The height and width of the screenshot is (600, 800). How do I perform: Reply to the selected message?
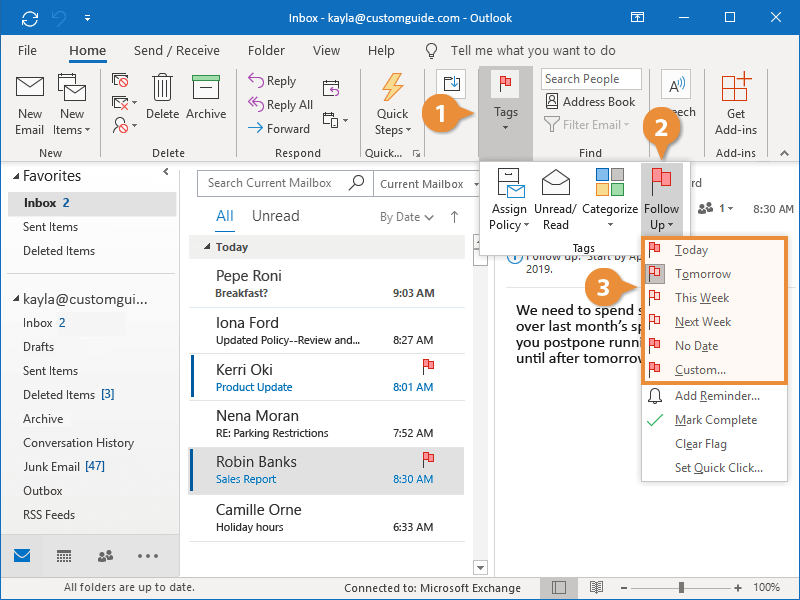(x=272, y=81)
